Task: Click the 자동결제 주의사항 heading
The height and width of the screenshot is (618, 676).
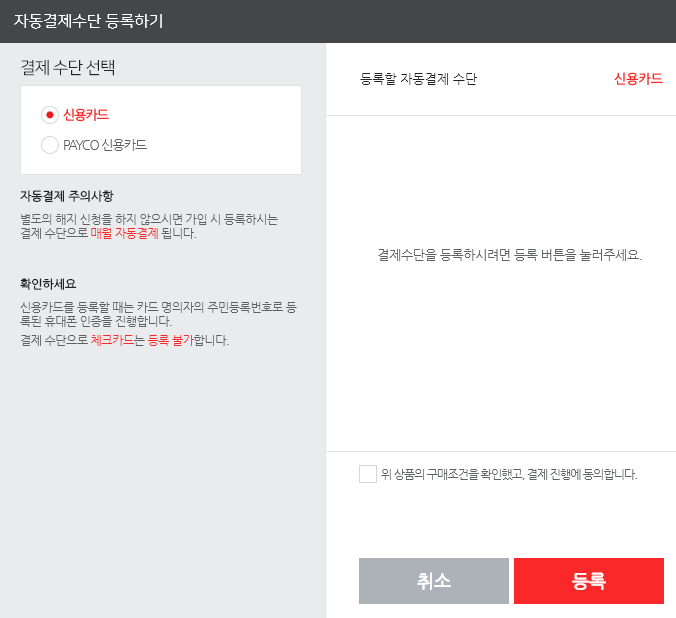Action: 67,196
